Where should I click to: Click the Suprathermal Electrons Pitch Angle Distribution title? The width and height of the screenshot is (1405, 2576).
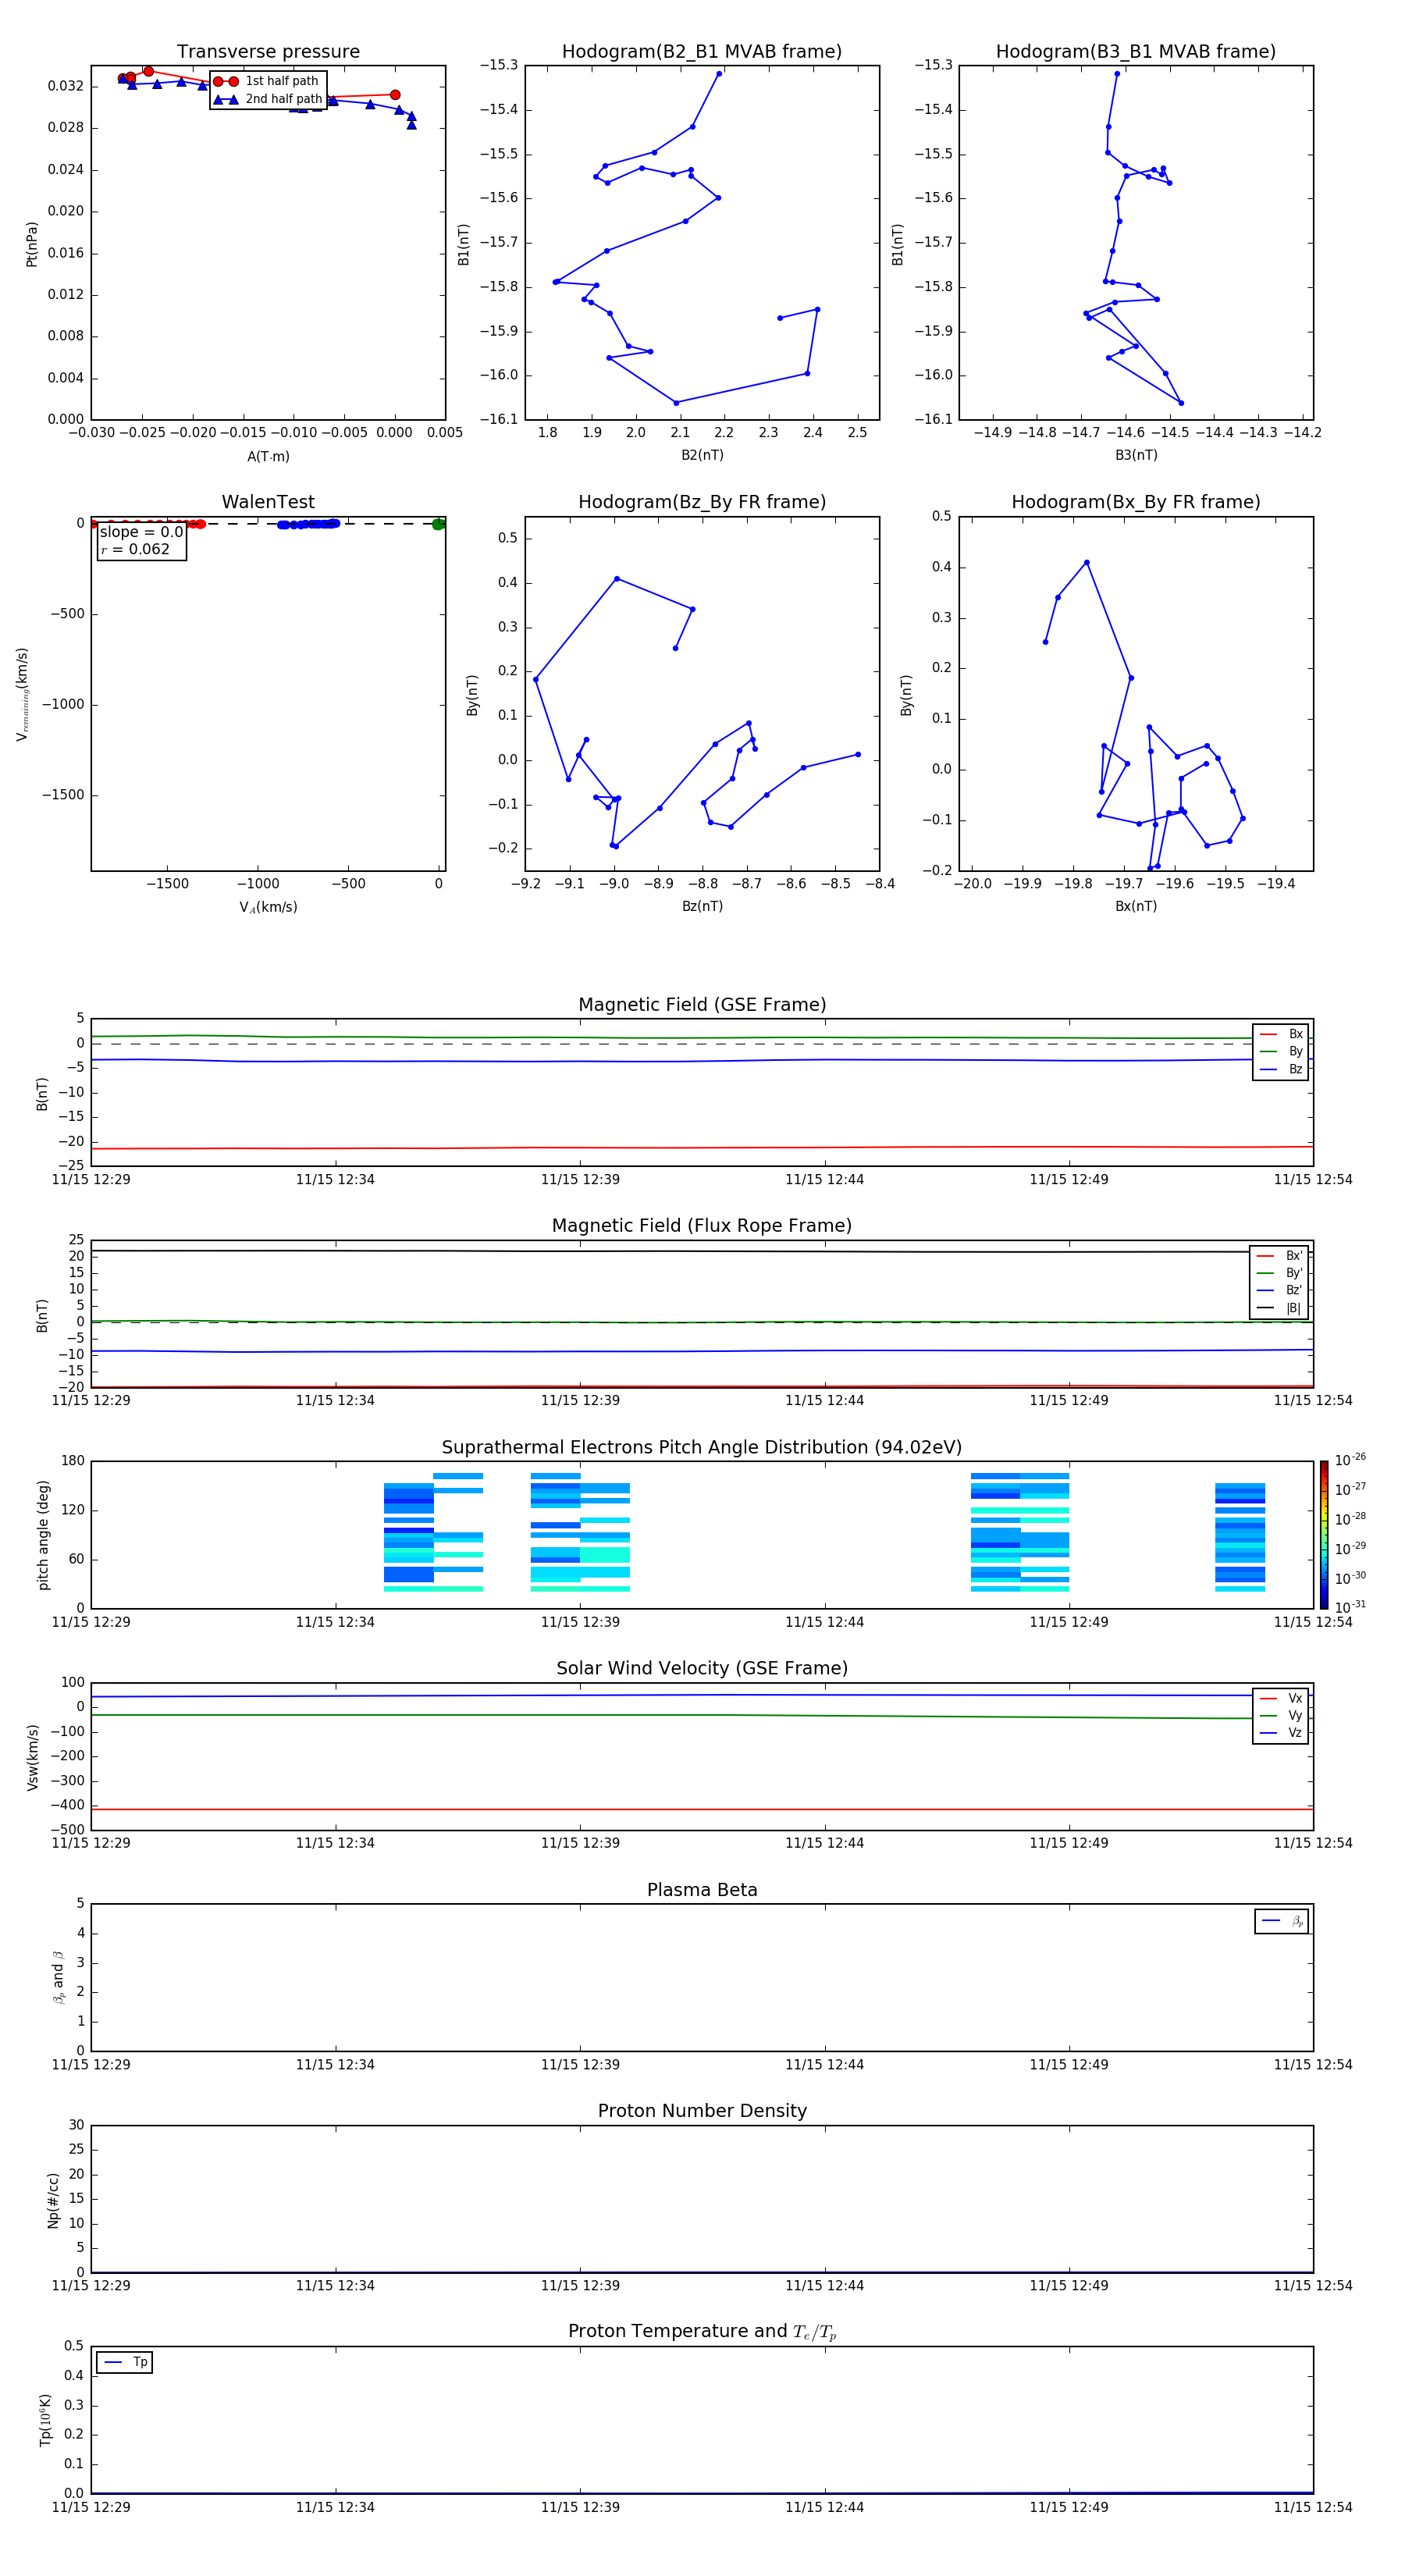point(702,1448)
